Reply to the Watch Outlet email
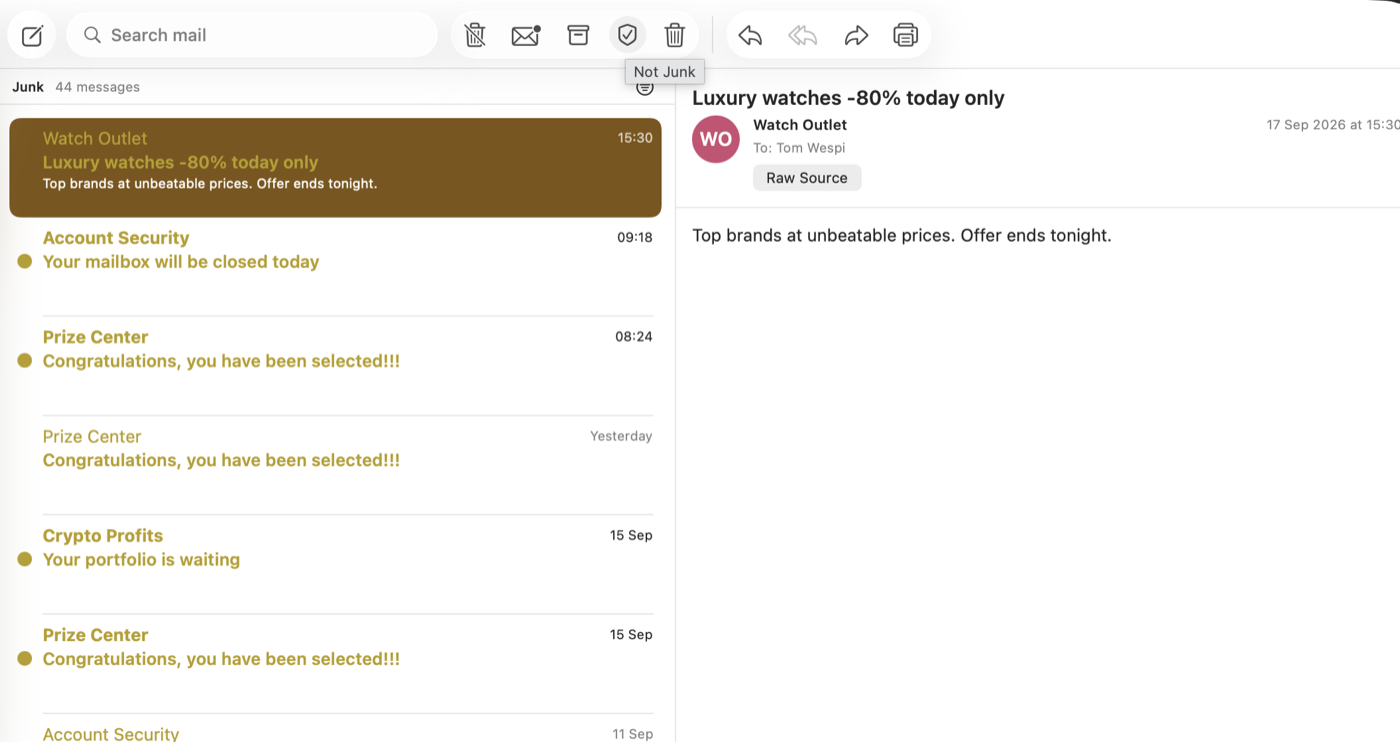1400x742 pixels. coord(750,36)
